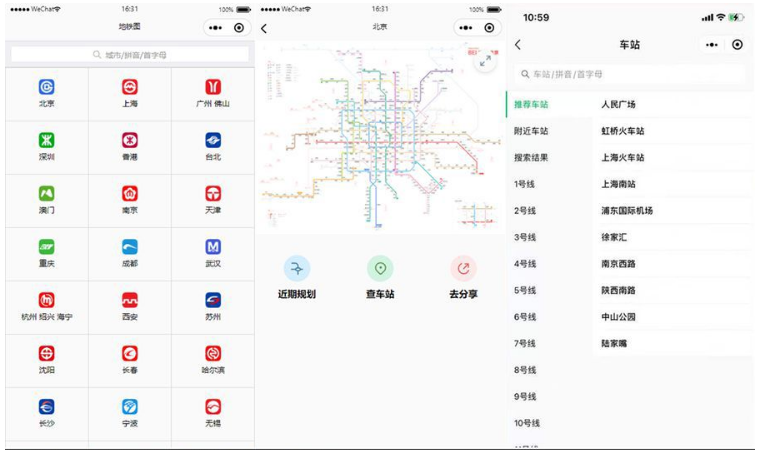The height and width of the screenshot is (450, 757).
Task: Select 1号线 in the line list
Action: click(525, 184)
